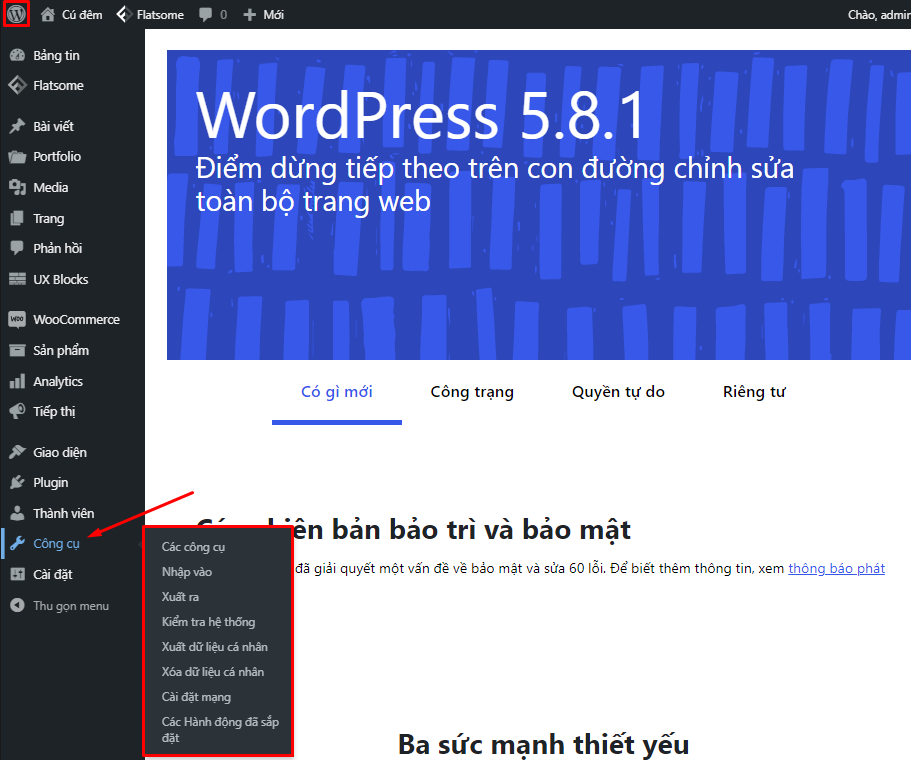The image size is (911, 760).
Task: Click the Ba sức mạnh thiết yếu heading
Action: coord(543,744)
